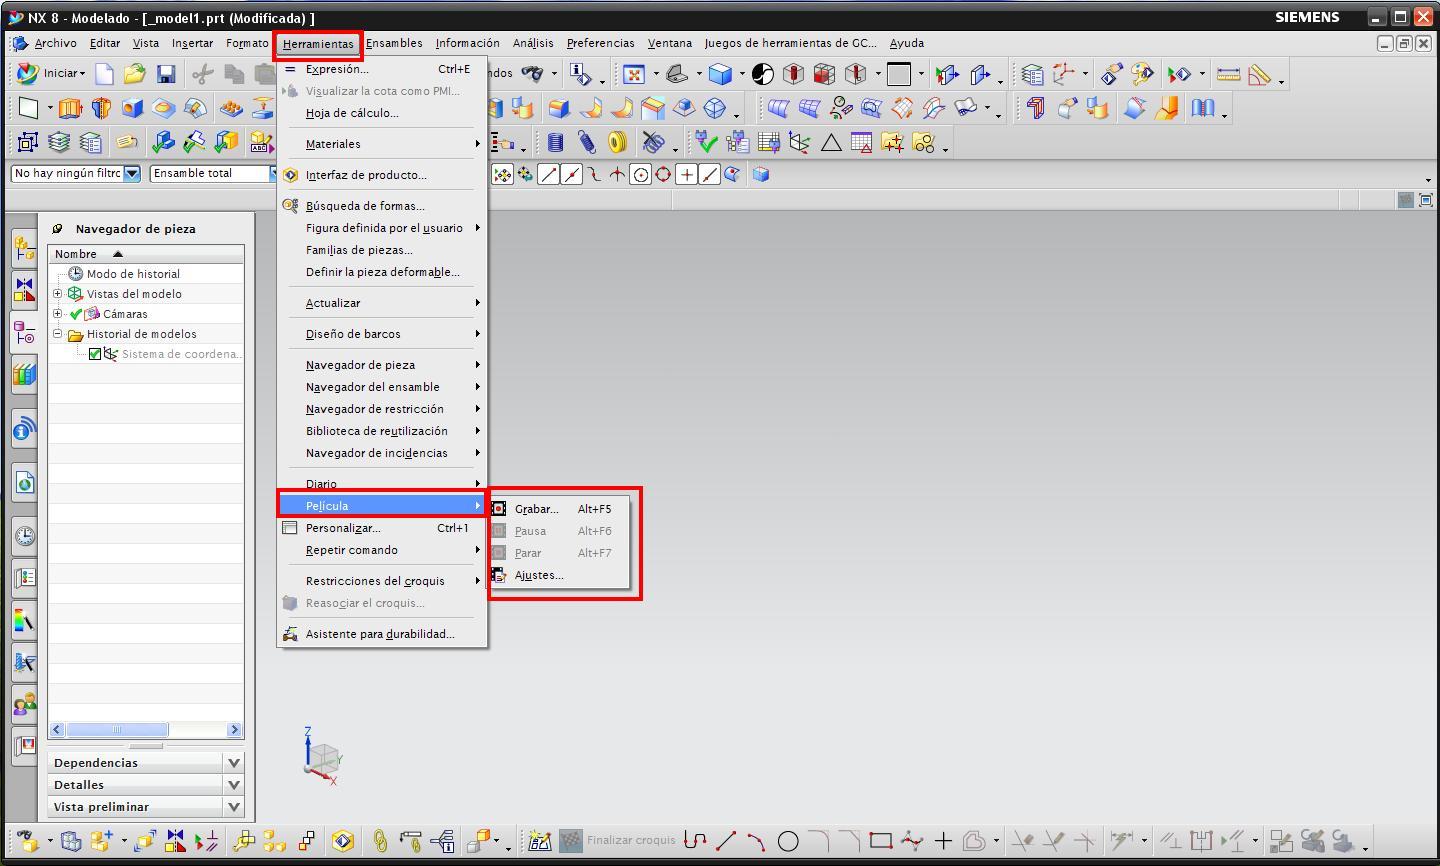Open the Preferencias menu
This screenshot has width=1440, height=866.
600,43
